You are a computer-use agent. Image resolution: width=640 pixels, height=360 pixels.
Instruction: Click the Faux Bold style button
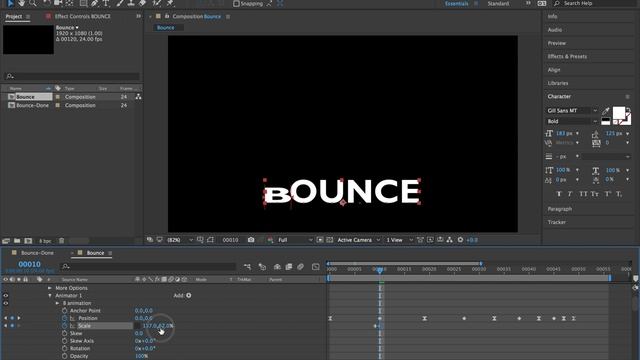(x=559, y=194)
